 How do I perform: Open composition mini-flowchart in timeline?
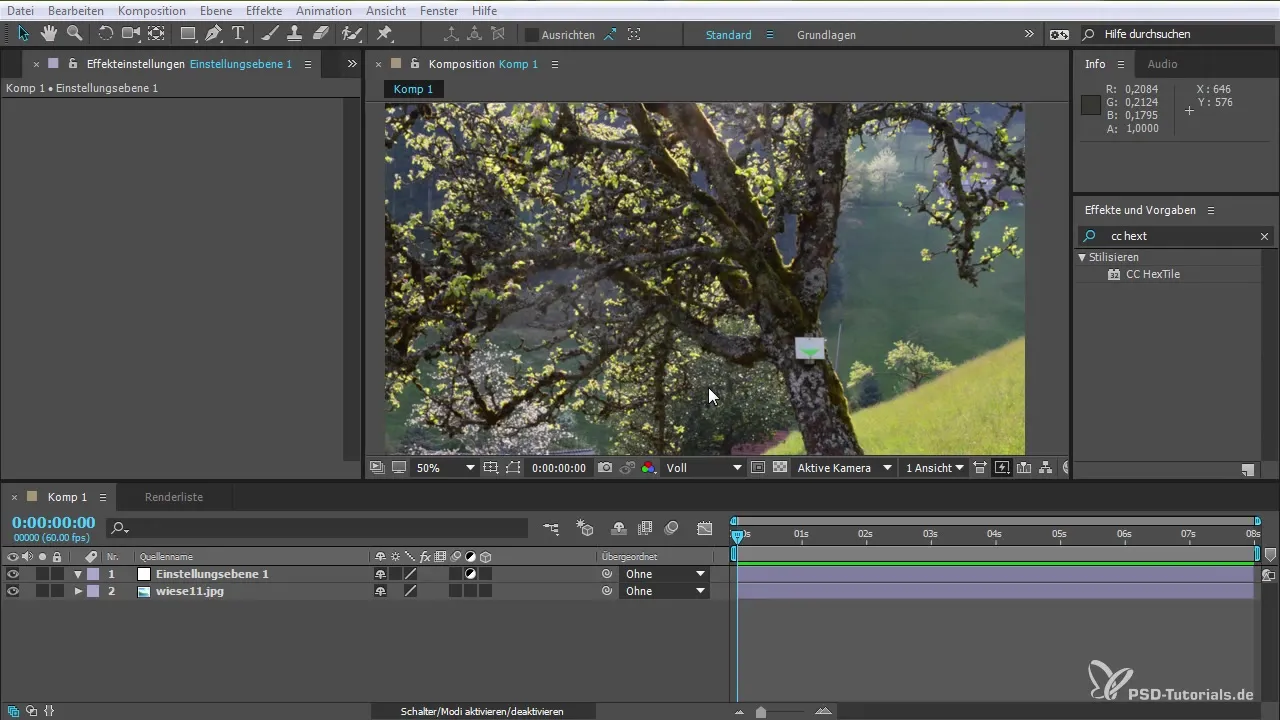tap(552, 527)
